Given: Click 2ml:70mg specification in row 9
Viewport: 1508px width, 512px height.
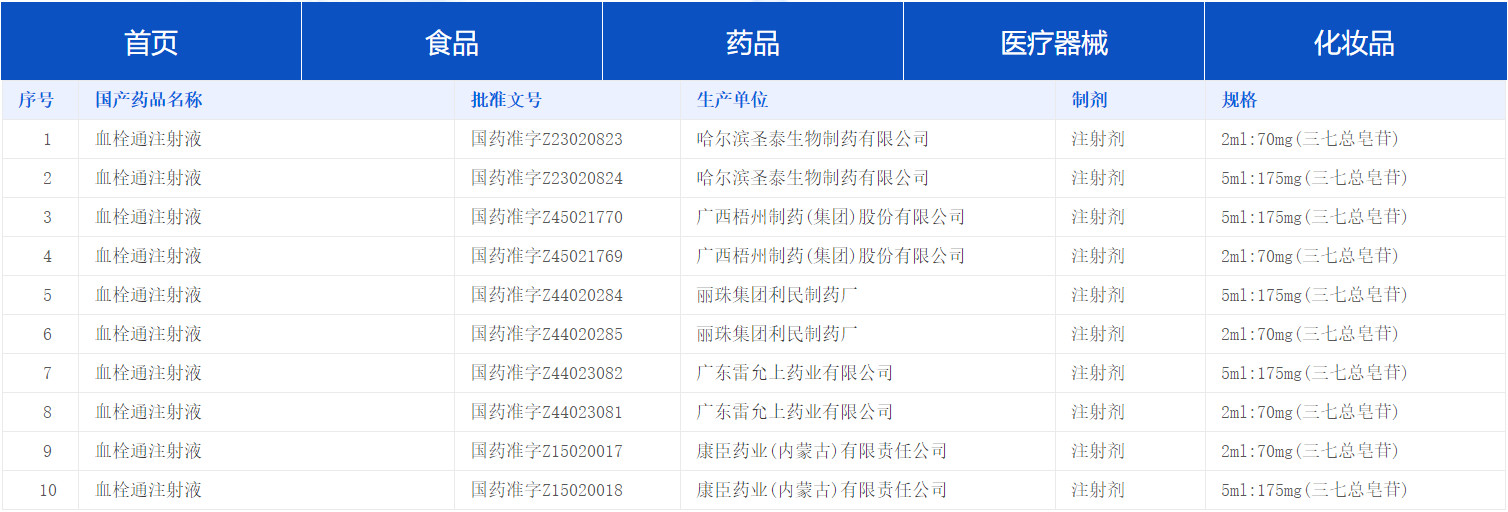Looking at the screenshot, I should pos(1310,451).
